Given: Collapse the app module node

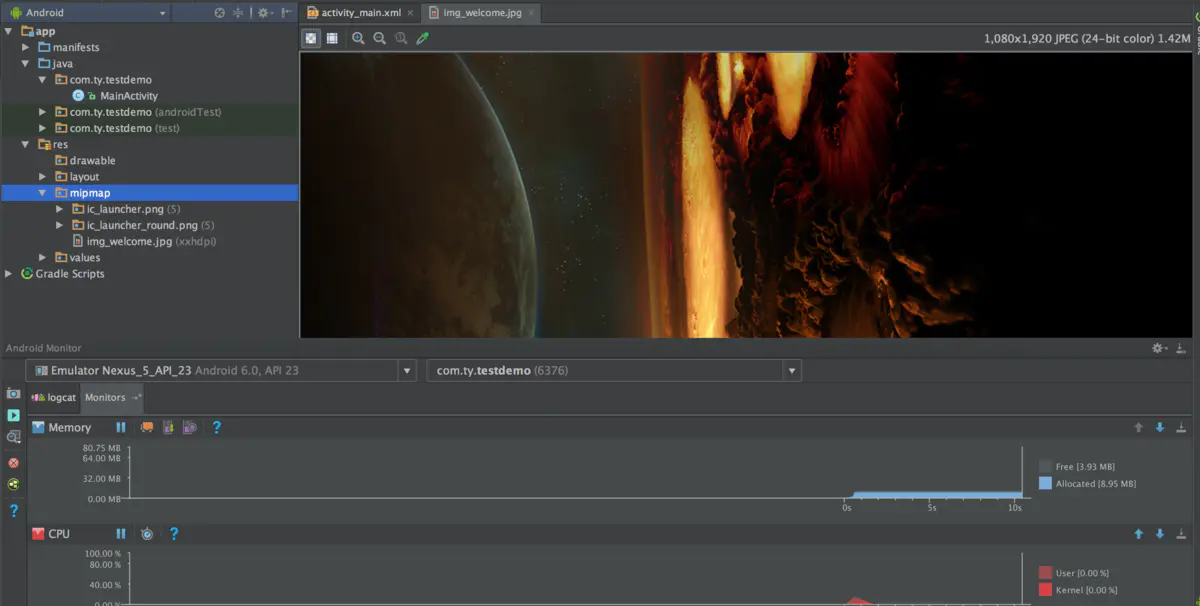Looking at the screenshot, I should coord(9,31).
